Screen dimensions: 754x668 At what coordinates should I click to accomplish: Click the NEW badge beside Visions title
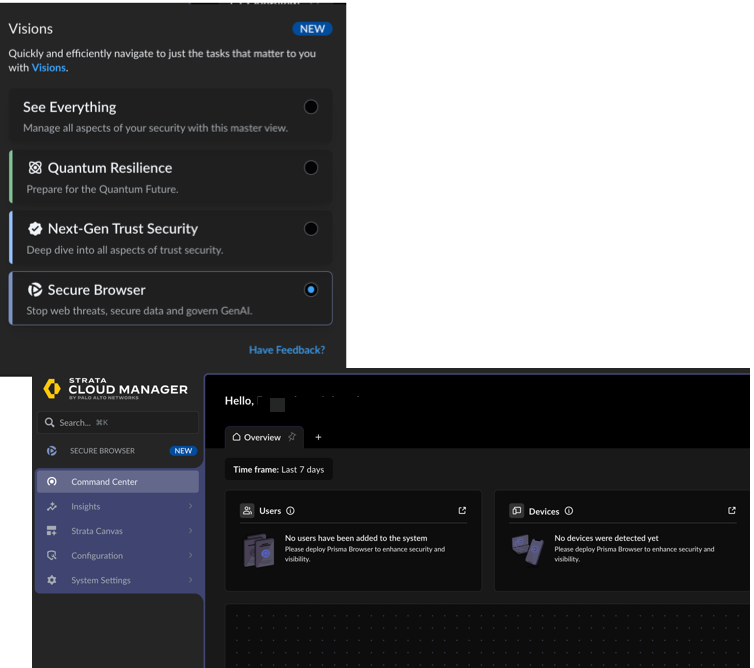tap(312, 29)
